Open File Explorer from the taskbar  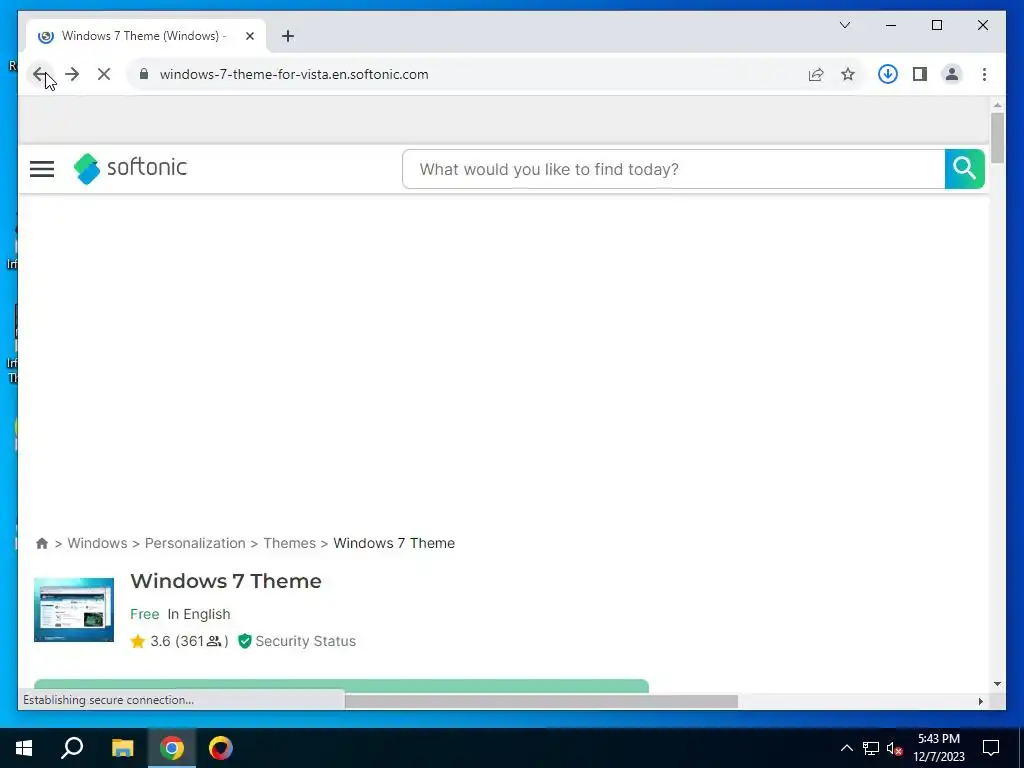tap(122, 748)
